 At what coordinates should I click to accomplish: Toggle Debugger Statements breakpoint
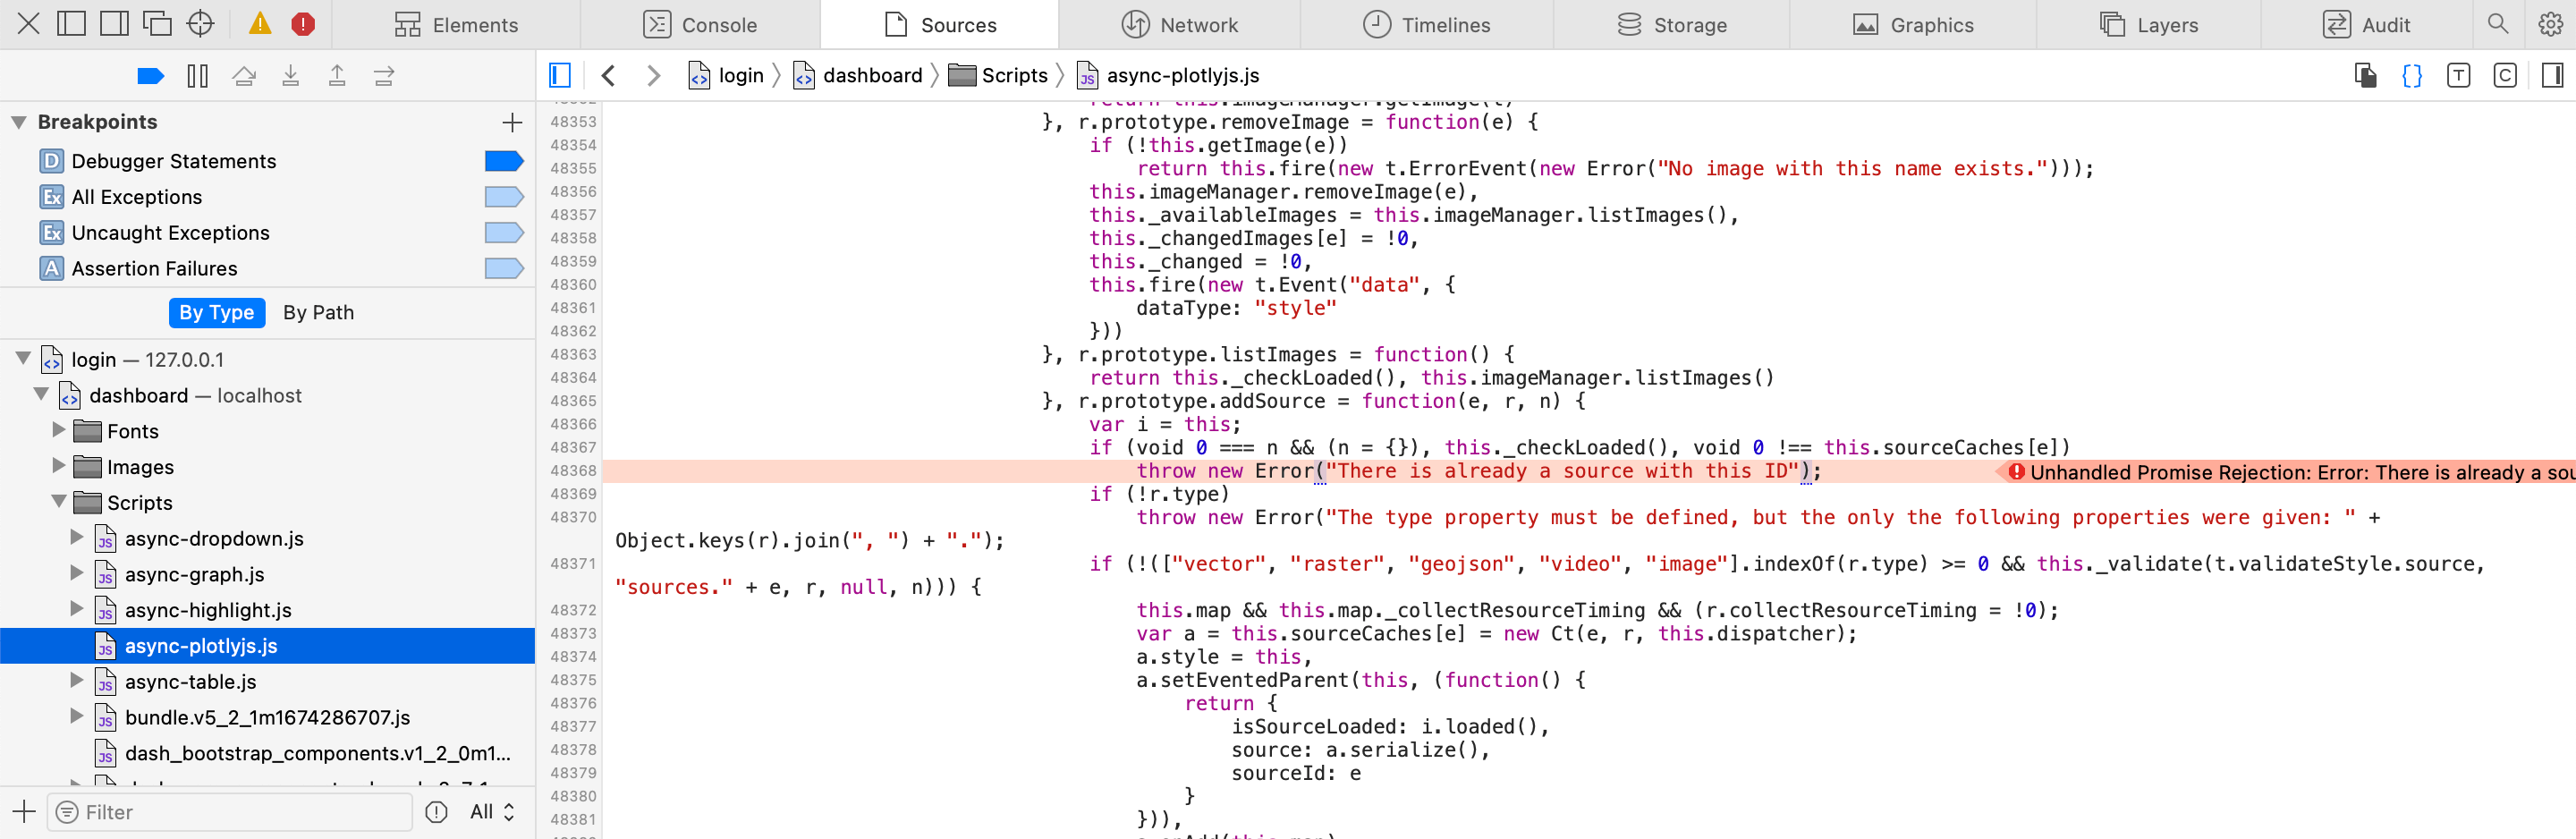click(x=504, y=161)
